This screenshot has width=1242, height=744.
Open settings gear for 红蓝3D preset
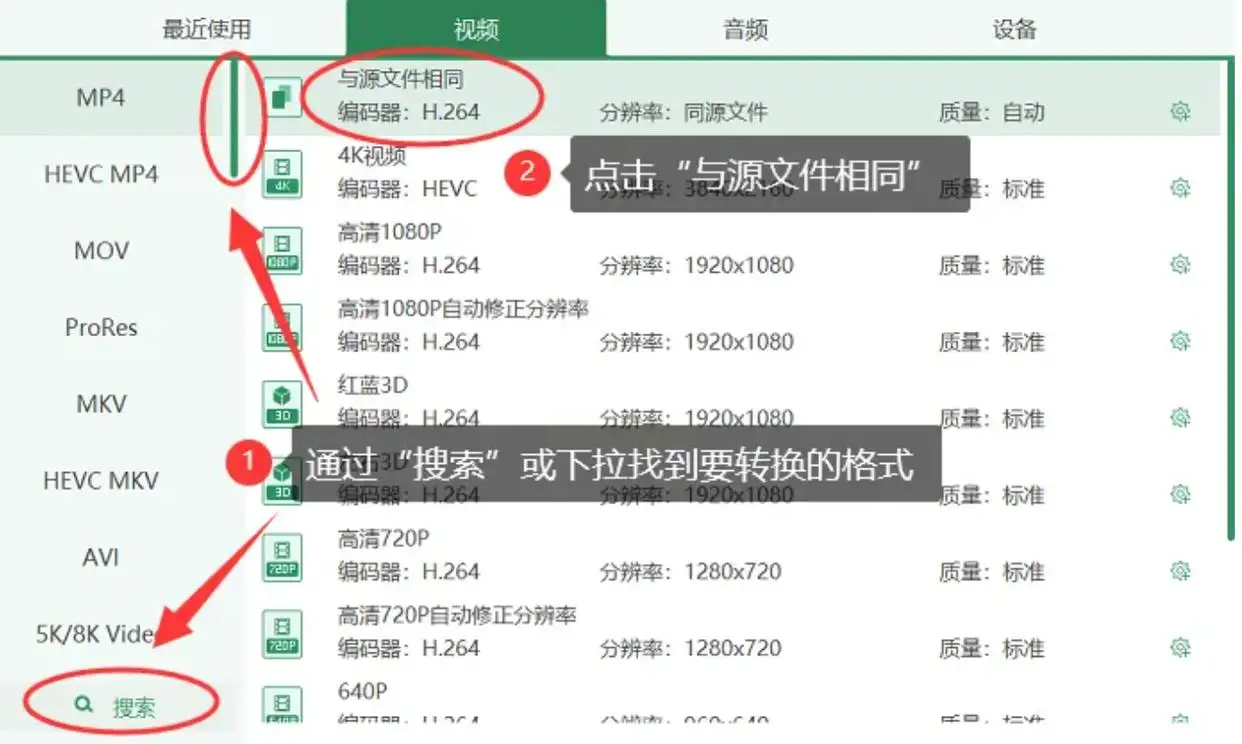tap(1180, 418)
